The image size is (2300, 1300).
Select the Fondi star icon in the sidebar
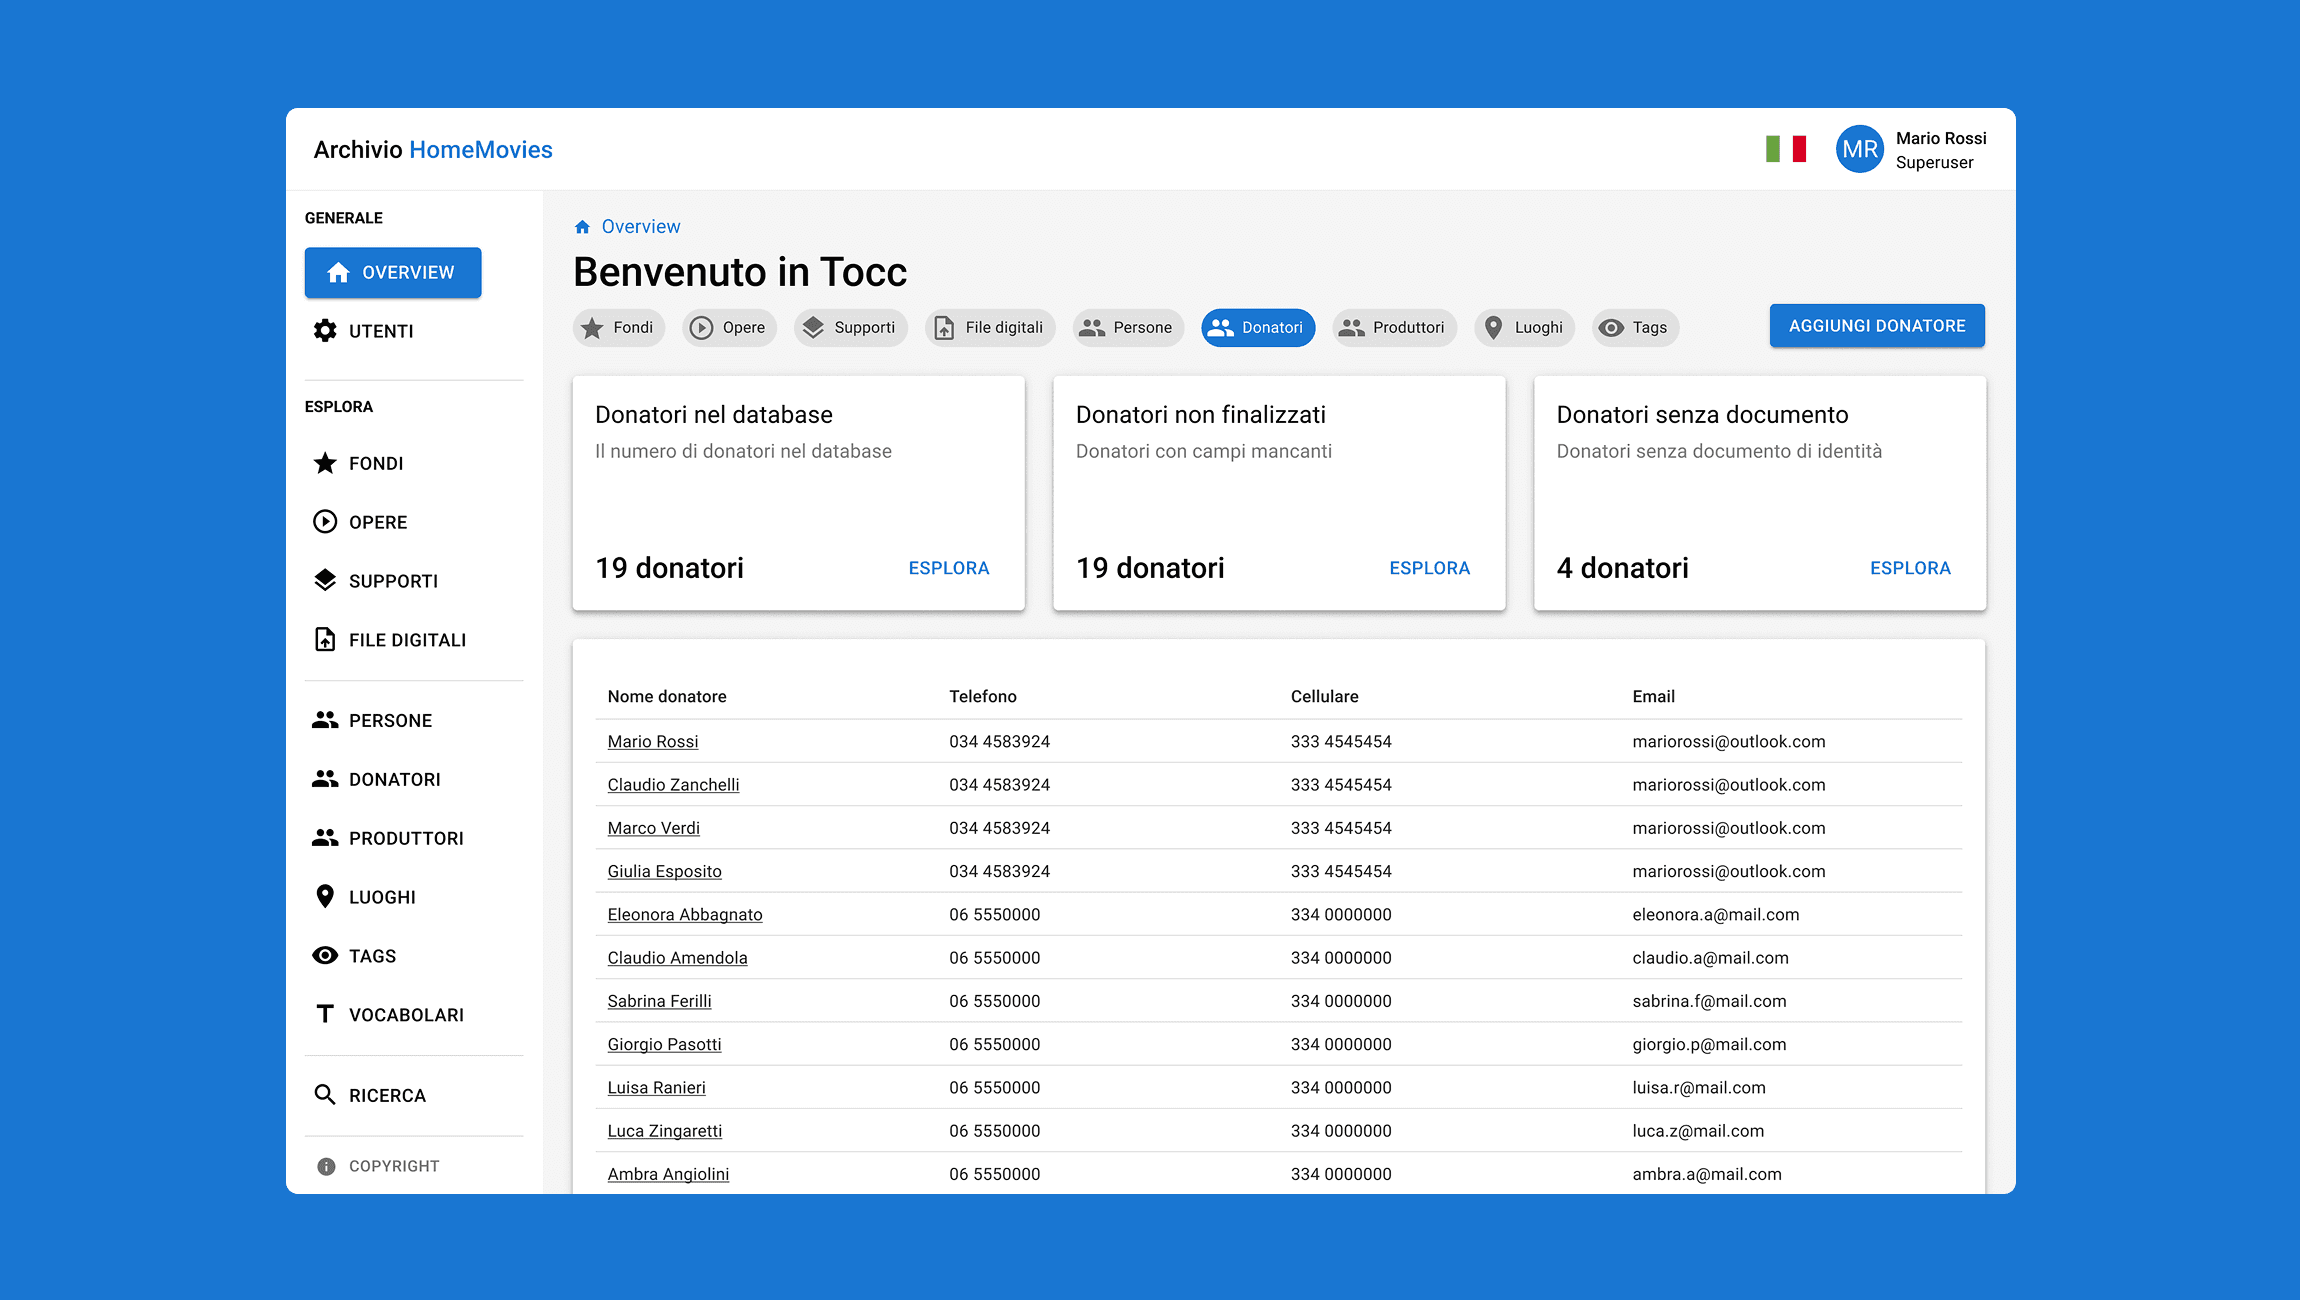[x=325, y=463]
